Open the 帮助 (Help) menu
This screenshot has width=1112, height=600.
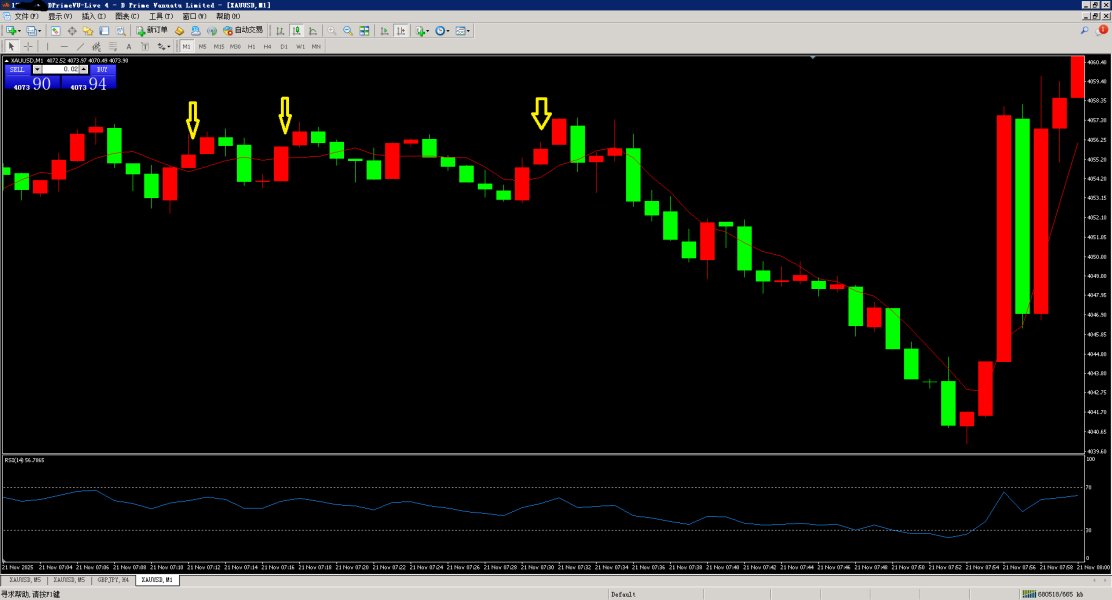pyautogui.click(x=228, y=16)
